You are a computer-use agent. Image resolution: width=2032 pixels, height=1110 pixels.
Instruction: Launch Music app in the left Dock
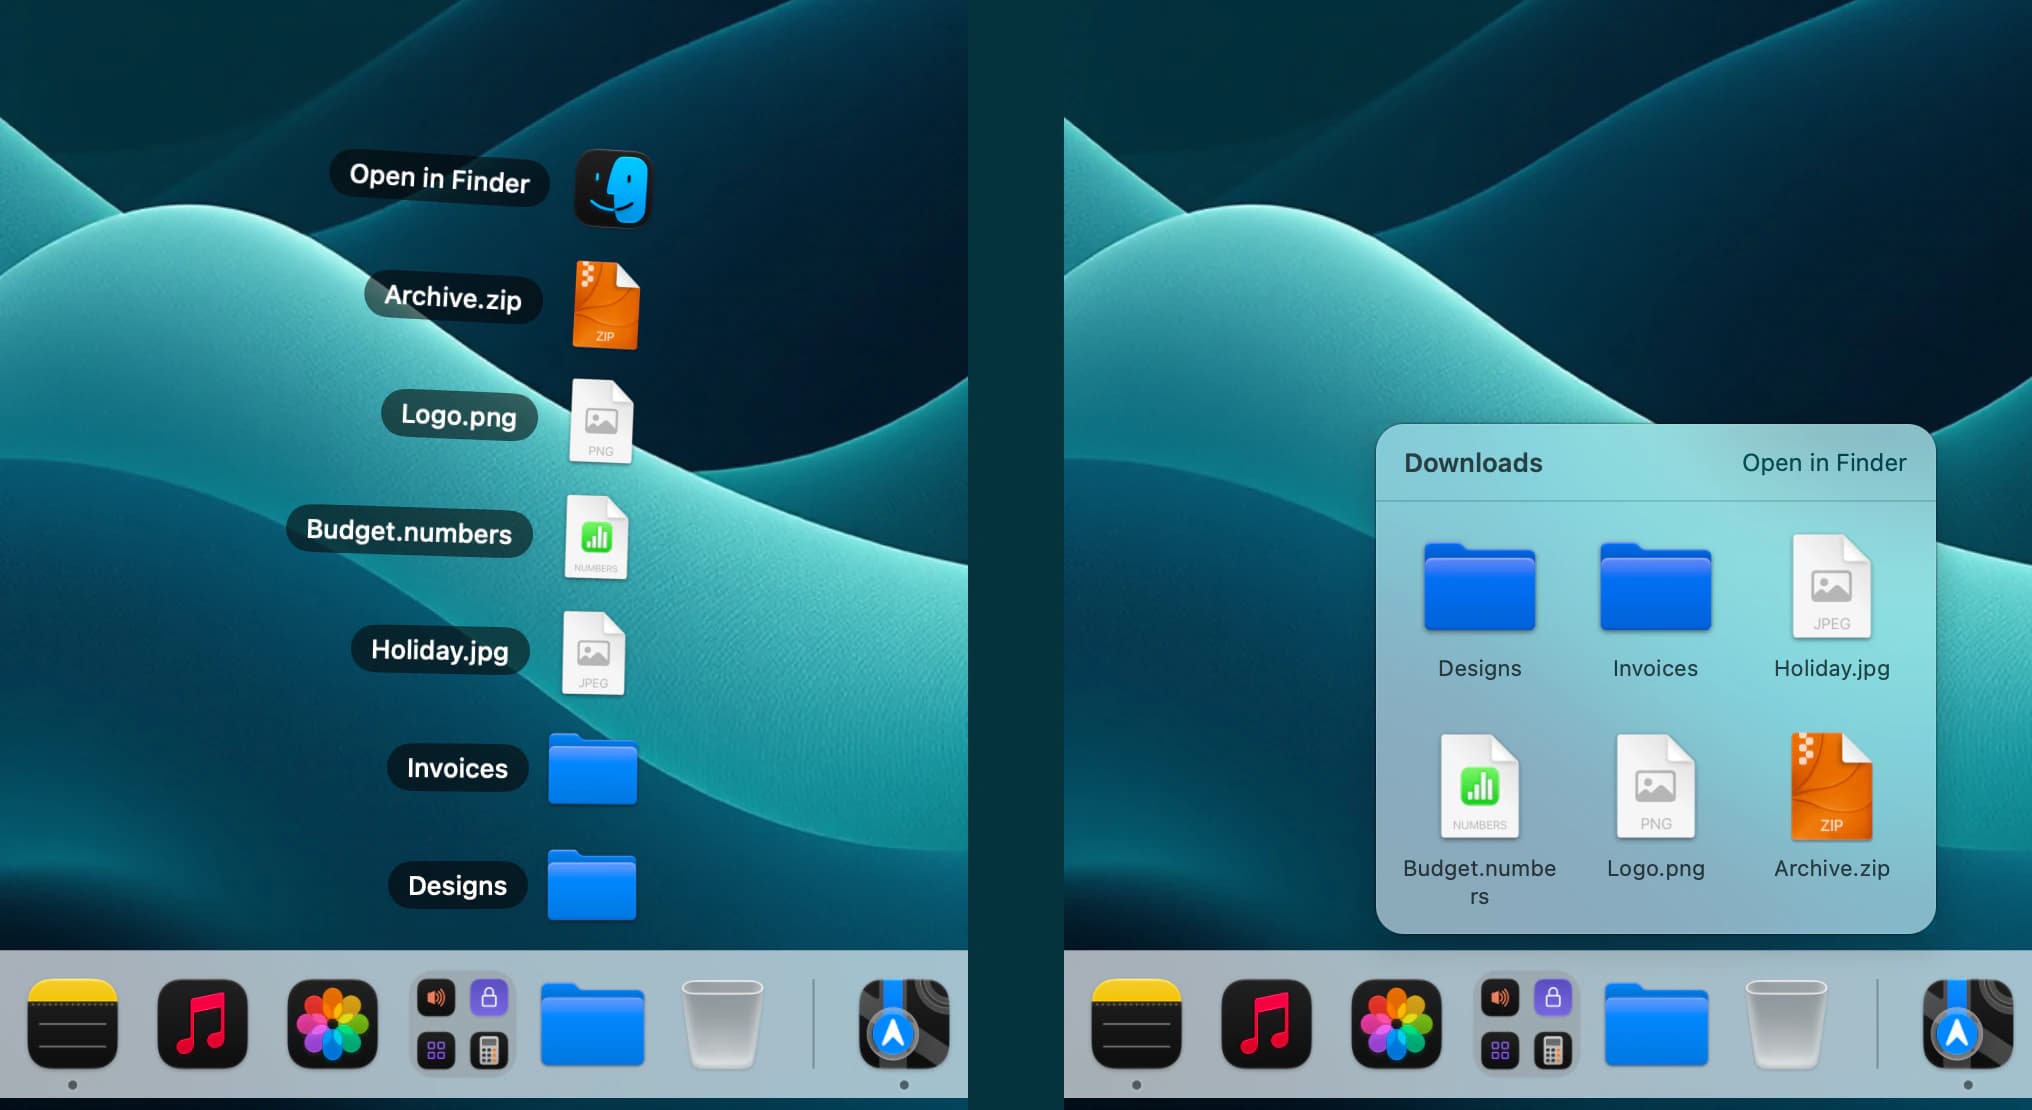click(x=202, y=1024)
